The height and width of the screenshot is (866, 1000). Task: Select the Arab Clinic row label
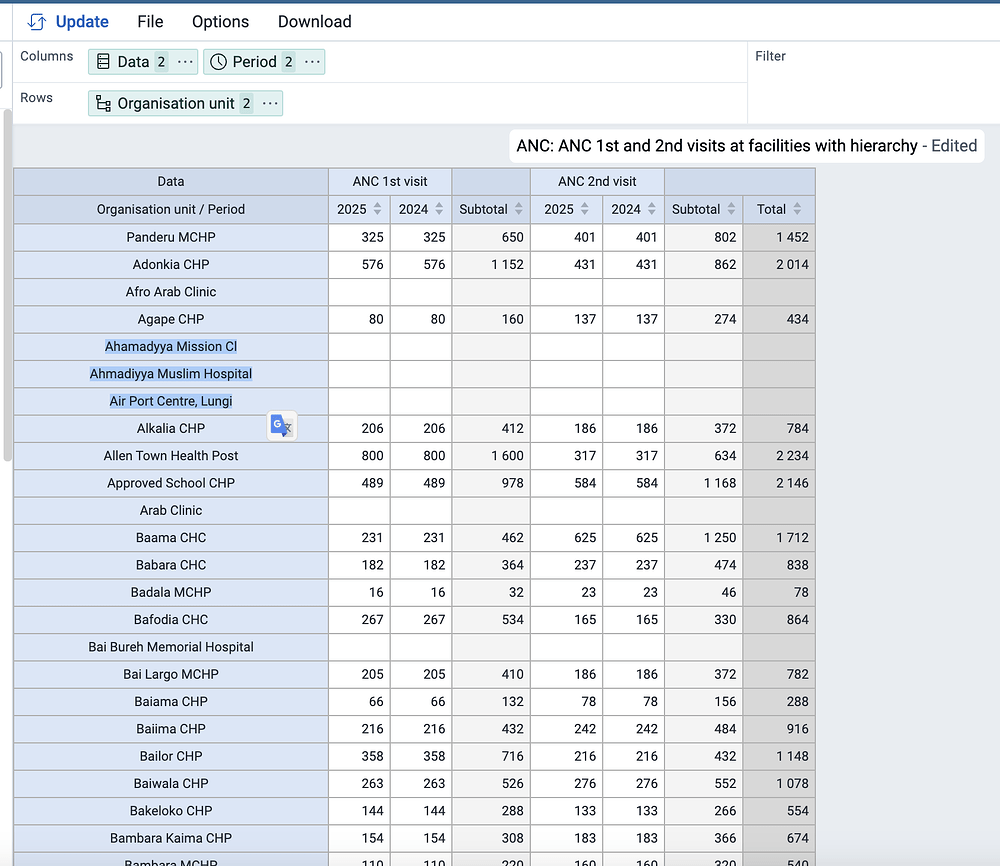pyautogui.click(x=171, y=511)
